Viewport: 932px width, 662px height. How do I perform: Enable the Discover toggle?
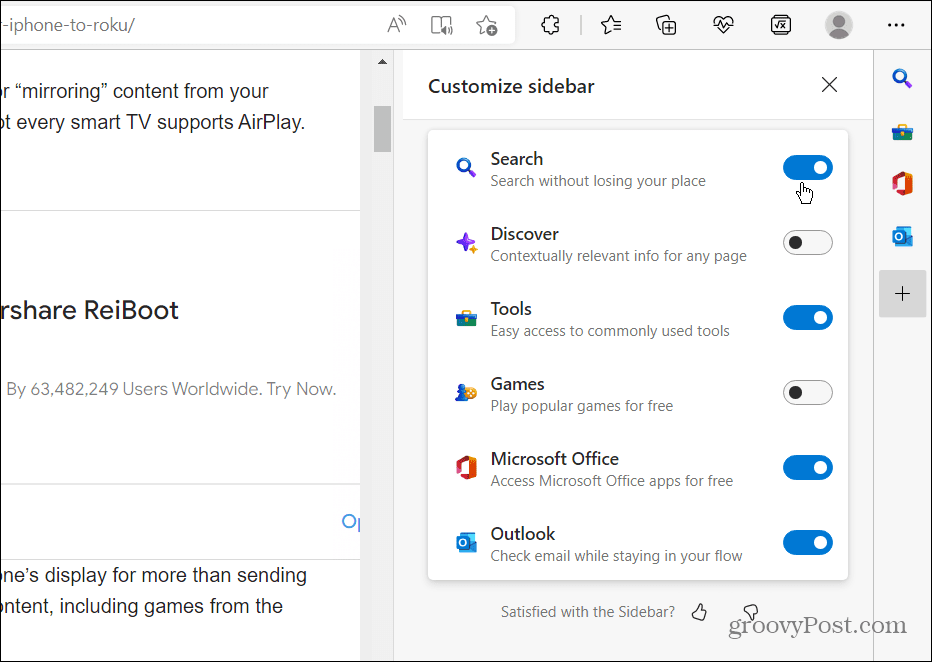coord(808,242)
